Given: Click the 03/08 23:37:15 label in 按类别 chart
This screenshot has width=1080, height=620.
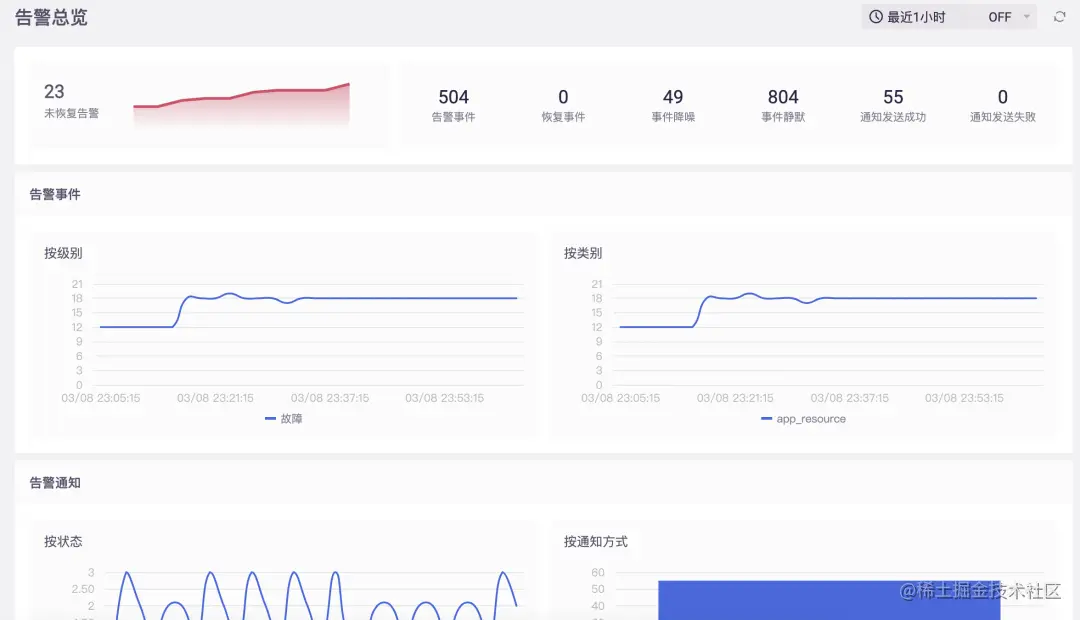Looking at the screenshot, I should point(849,397).
